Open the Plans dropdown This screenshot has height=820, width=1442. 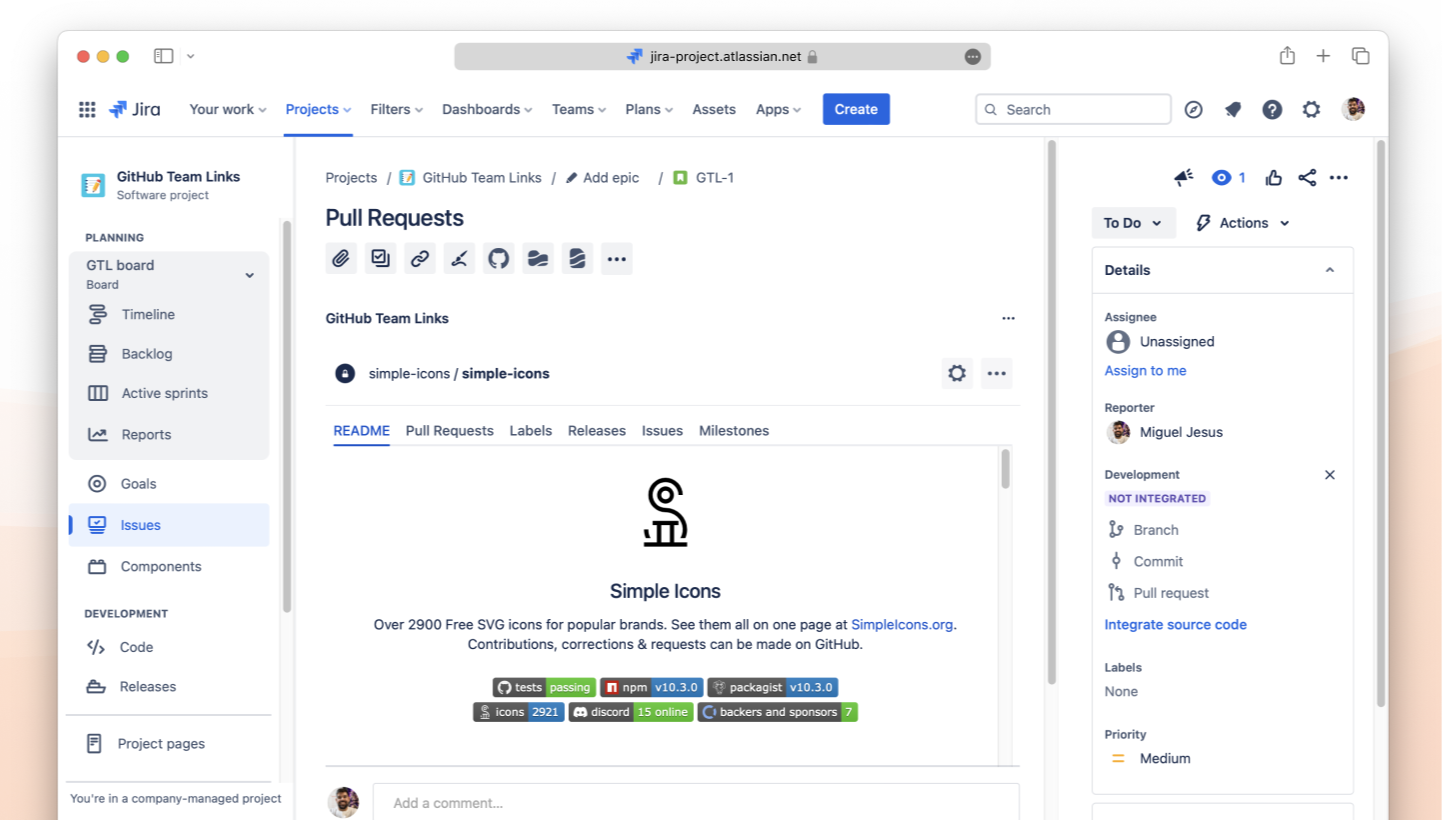click(x=649, y=109)
